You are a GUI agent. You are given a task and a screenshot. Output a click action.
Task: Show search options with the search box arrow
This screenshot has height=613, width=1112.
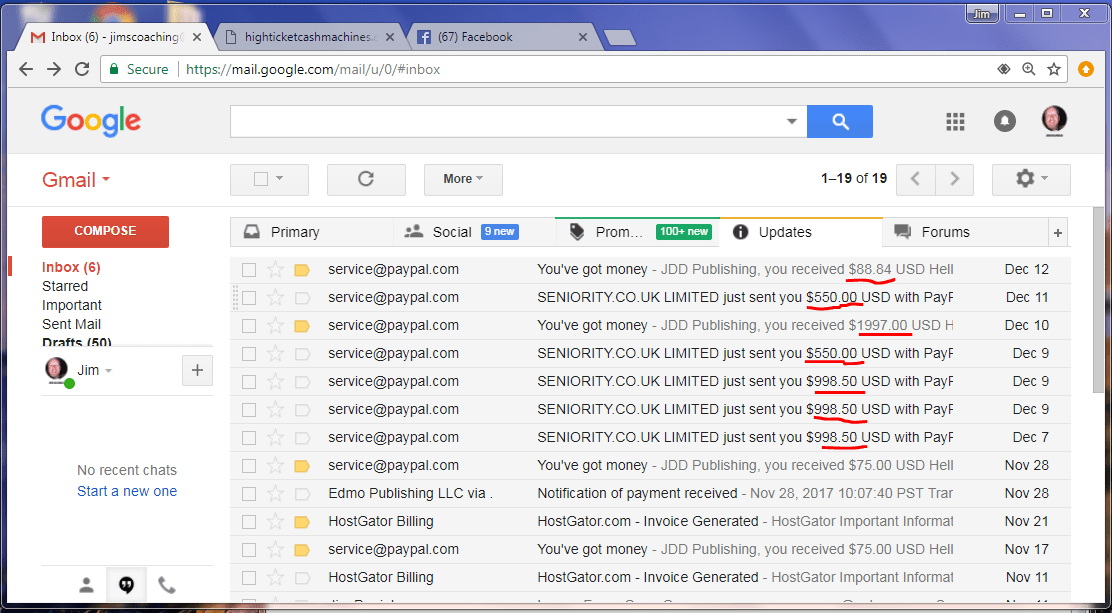792,121
